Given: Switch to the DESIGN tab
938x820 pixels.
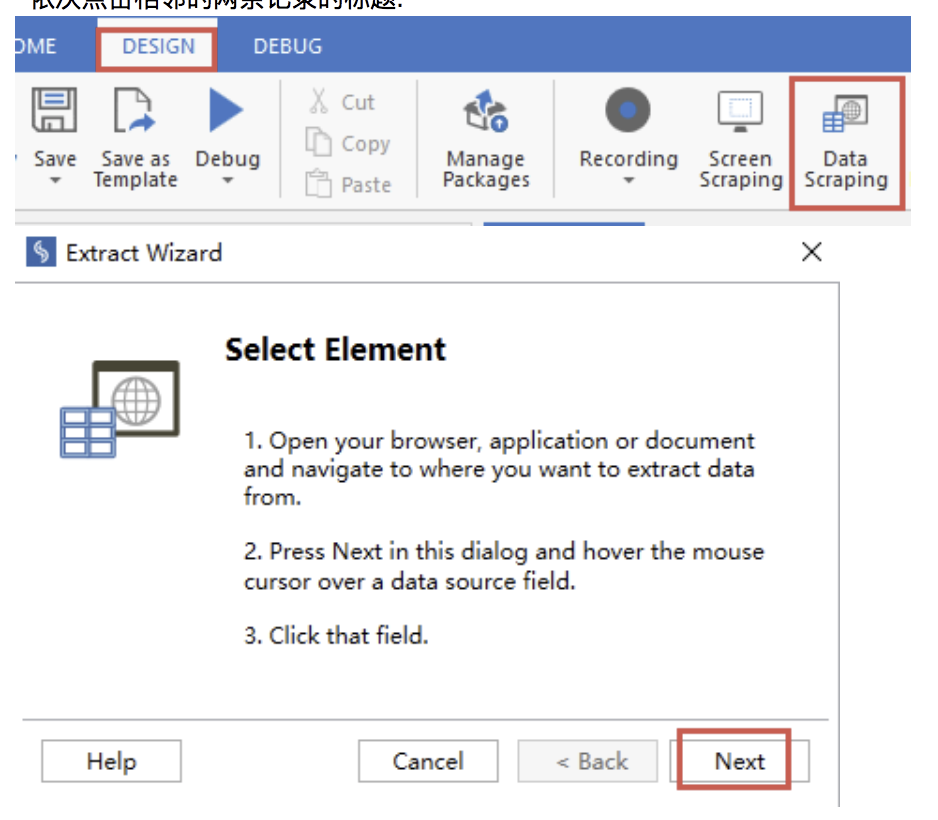Looking at the screenshot, I should (159, 46).
